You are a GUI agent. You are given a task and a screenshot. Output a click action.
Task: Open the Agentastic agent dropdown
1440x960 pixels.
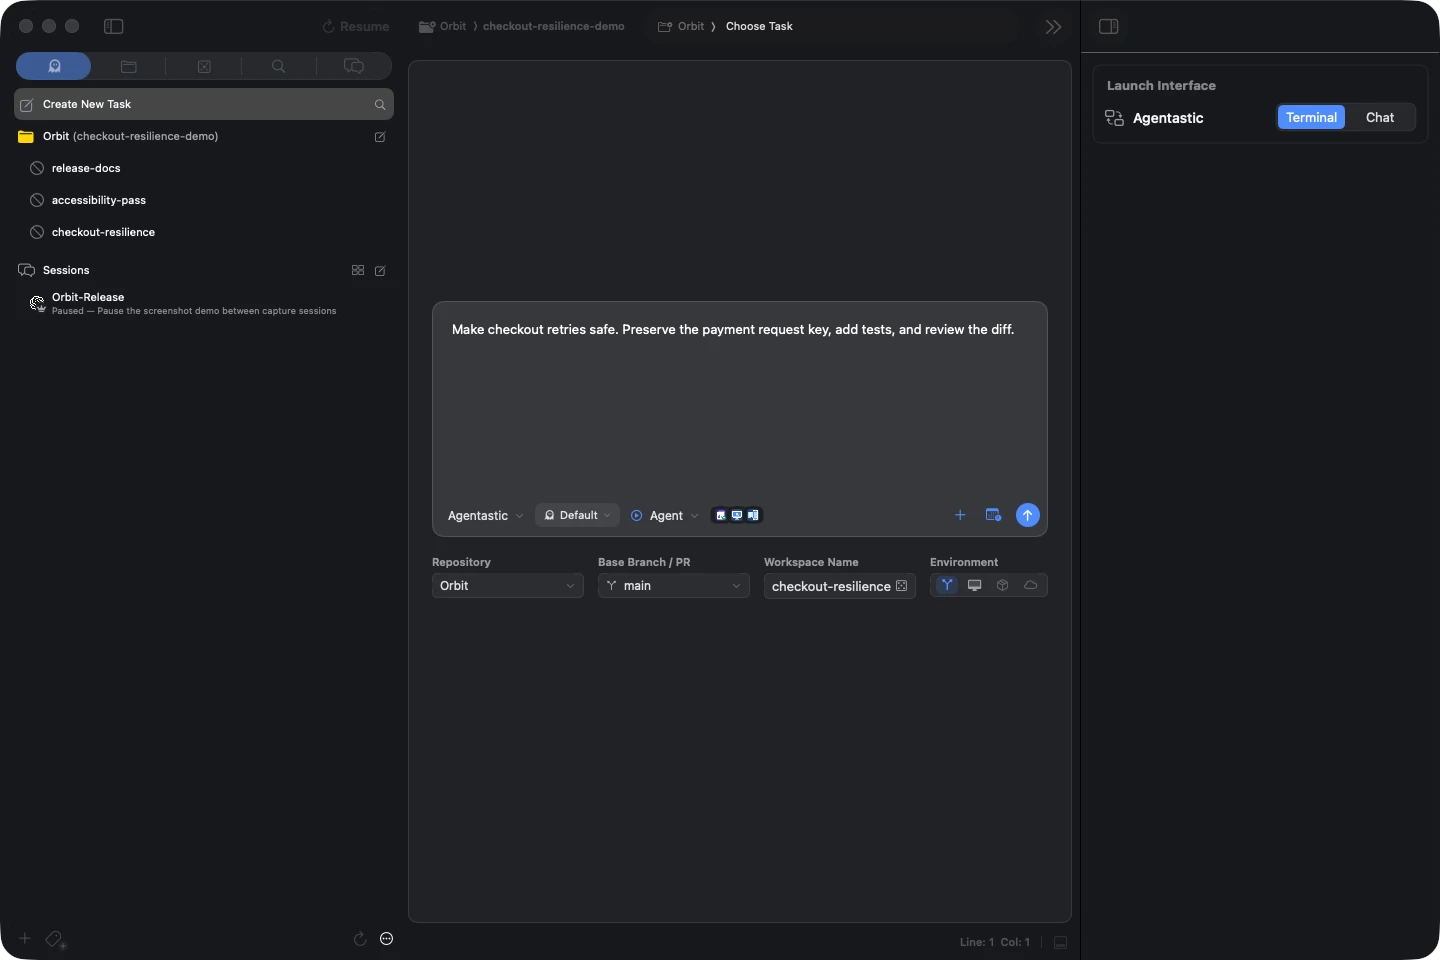click(x=485, y=516)
